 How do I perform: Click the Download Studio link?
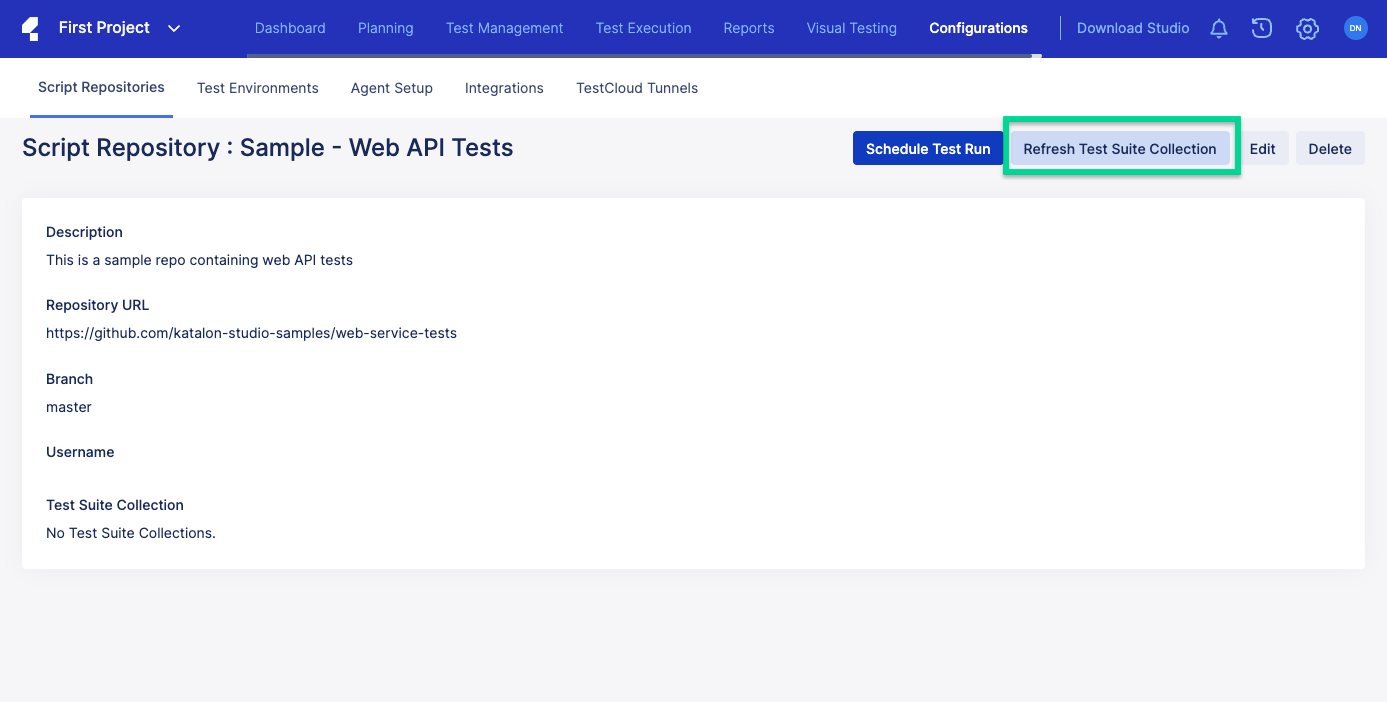[x=1132, y=28]
